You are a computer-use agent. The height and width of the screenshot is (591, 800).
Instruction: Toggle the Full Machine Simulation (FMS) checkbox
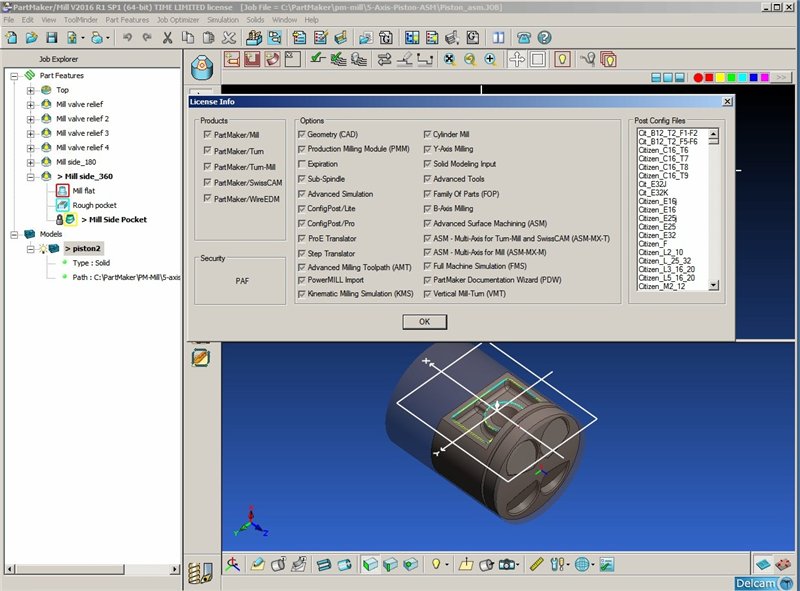[x=428, y=266]
